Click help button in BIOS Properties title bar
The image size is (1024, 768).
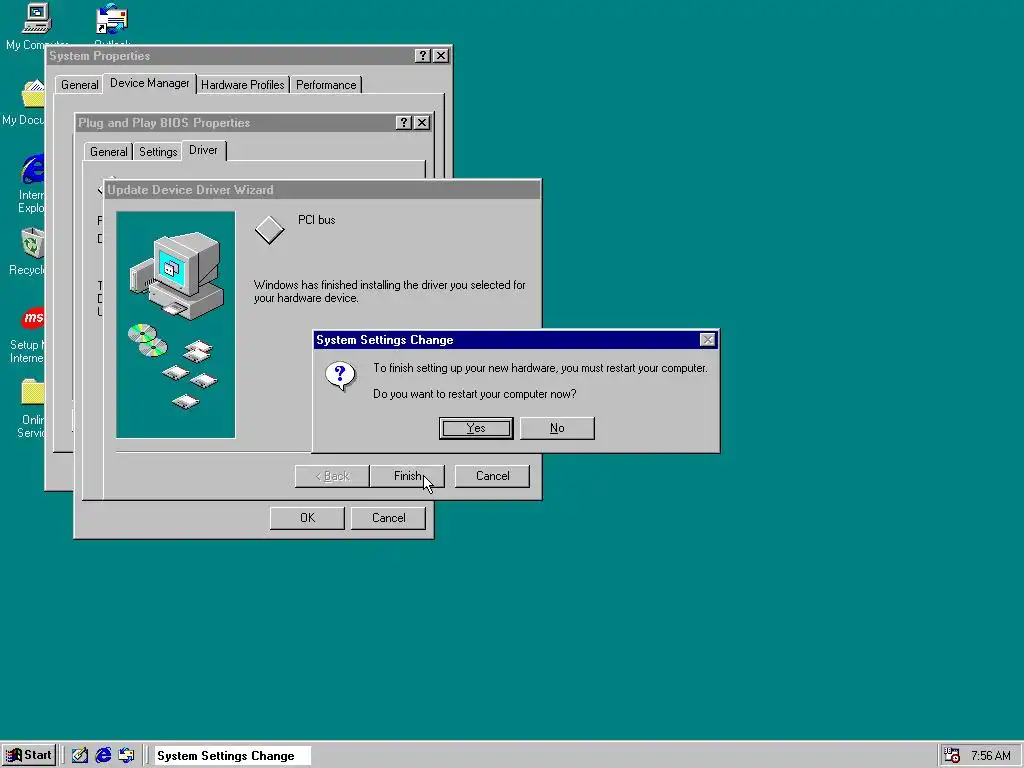tap(404, 123)
